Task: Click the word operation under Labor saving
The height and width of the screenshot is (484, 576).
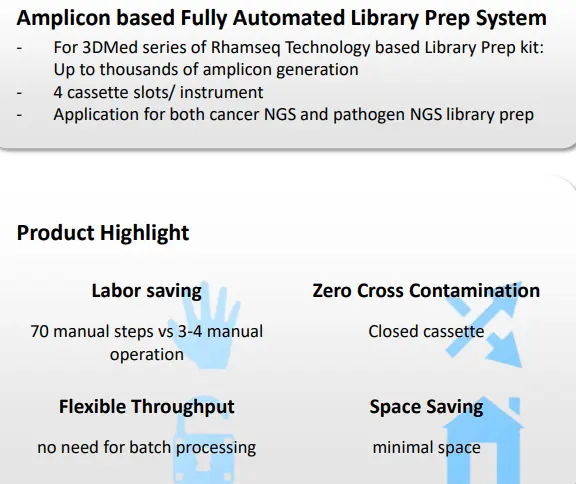Action: (x=147, y=355)
